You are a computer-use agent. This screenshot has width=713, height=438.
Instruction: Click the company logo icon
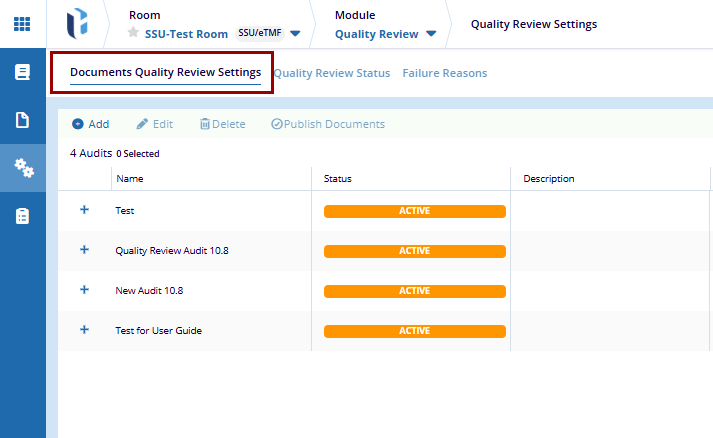pos(78,23)
